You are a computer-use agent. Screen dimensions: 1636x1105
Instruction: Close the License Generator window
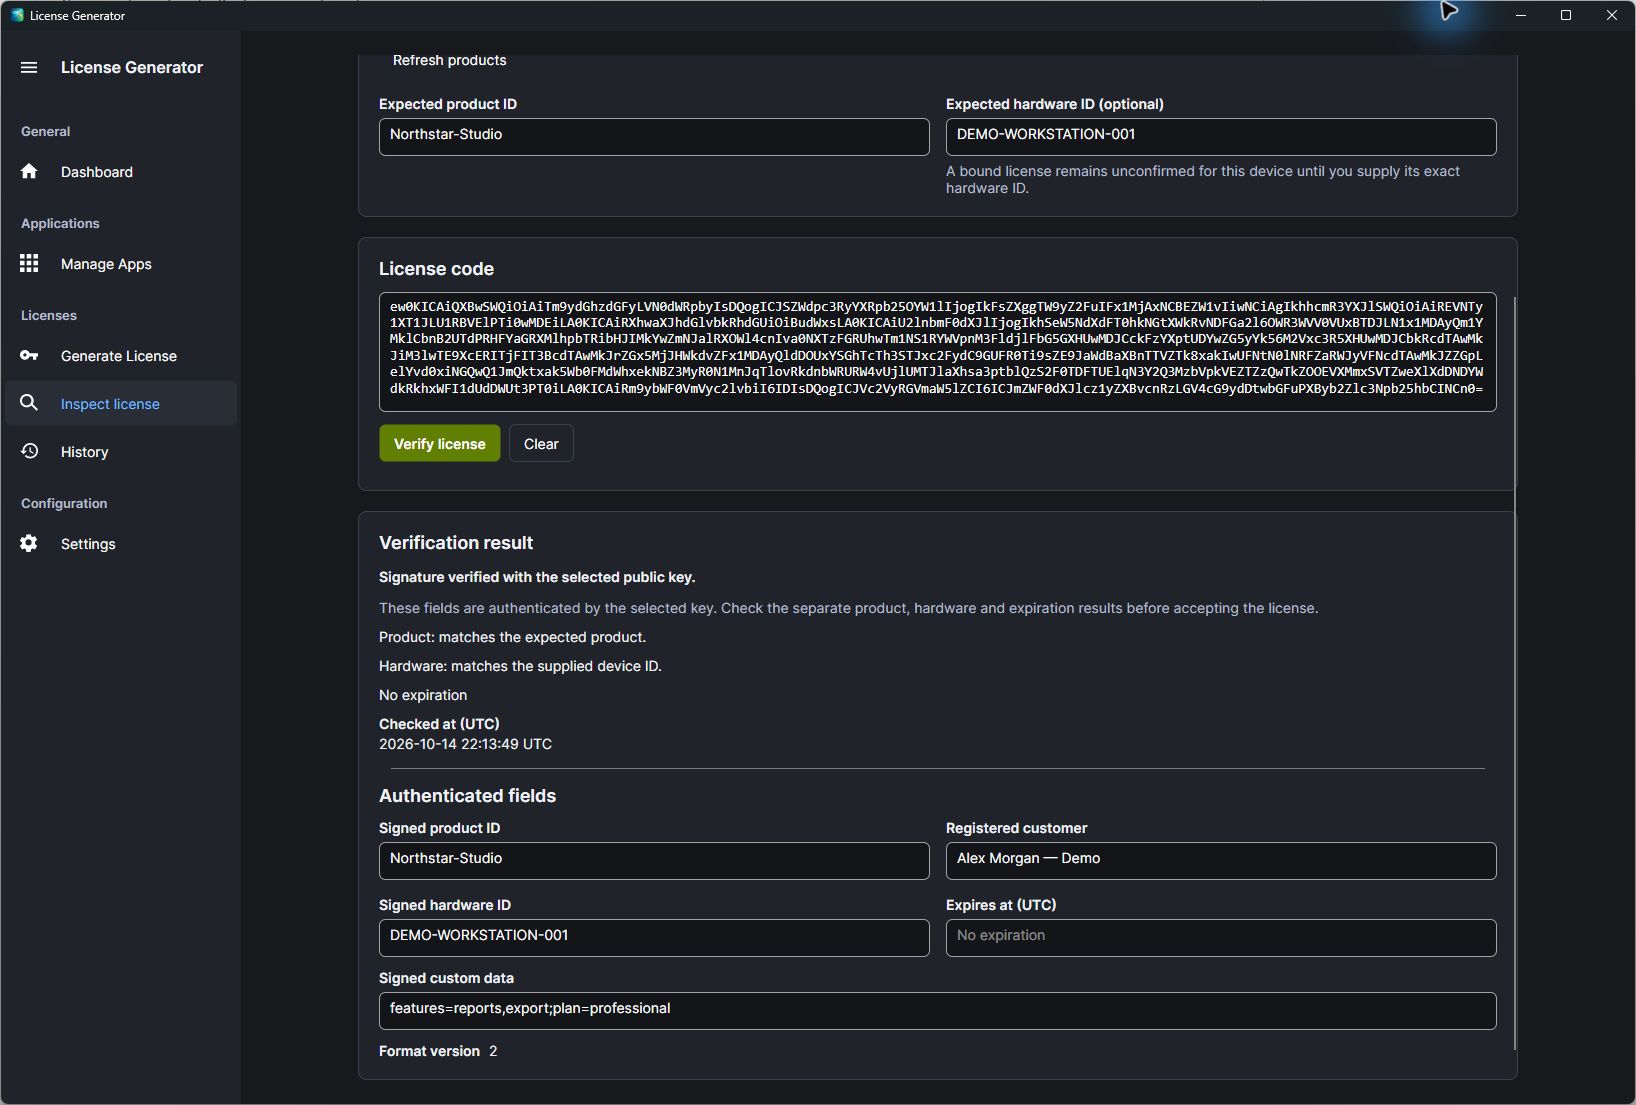click(1612, 15)
